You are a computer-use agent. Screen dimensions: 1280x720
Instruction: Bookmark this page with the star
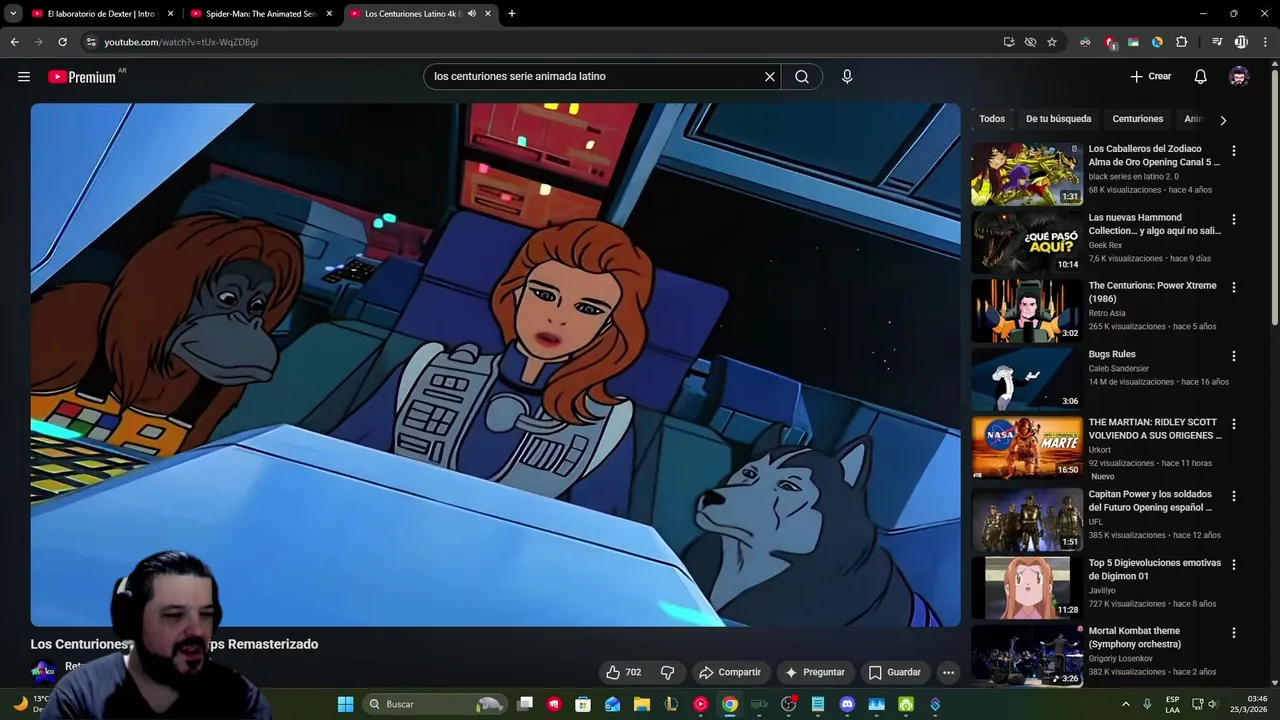[x=1052, y=42]
